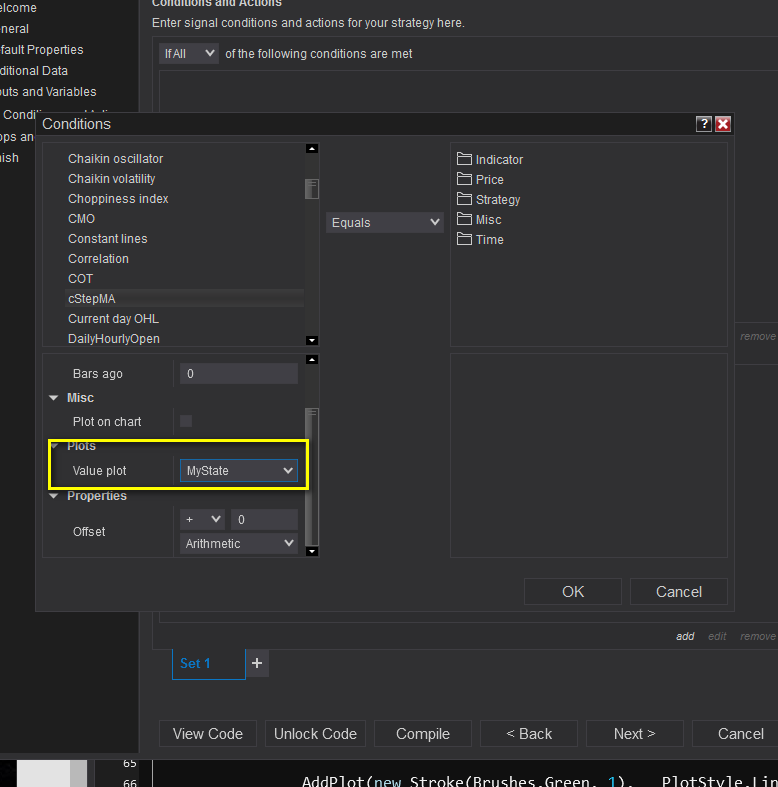This screenshot has width=778, height=787.
Task: Open the Arithmetic offset type dropdown
Action: [x=239, y=544]
